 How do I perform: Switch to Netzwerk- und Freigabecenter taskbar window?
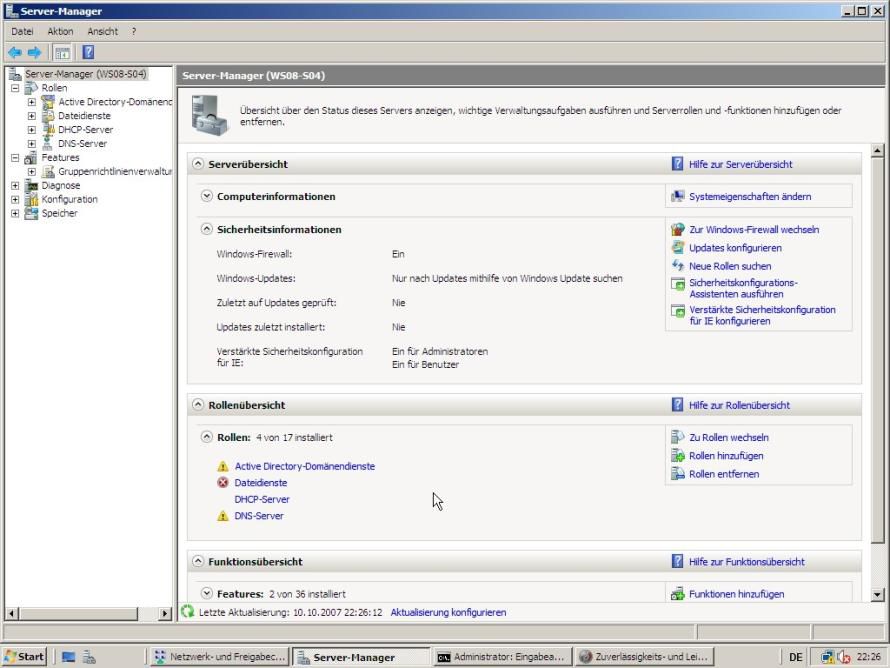pyautogui.click(x=220, y=657)
